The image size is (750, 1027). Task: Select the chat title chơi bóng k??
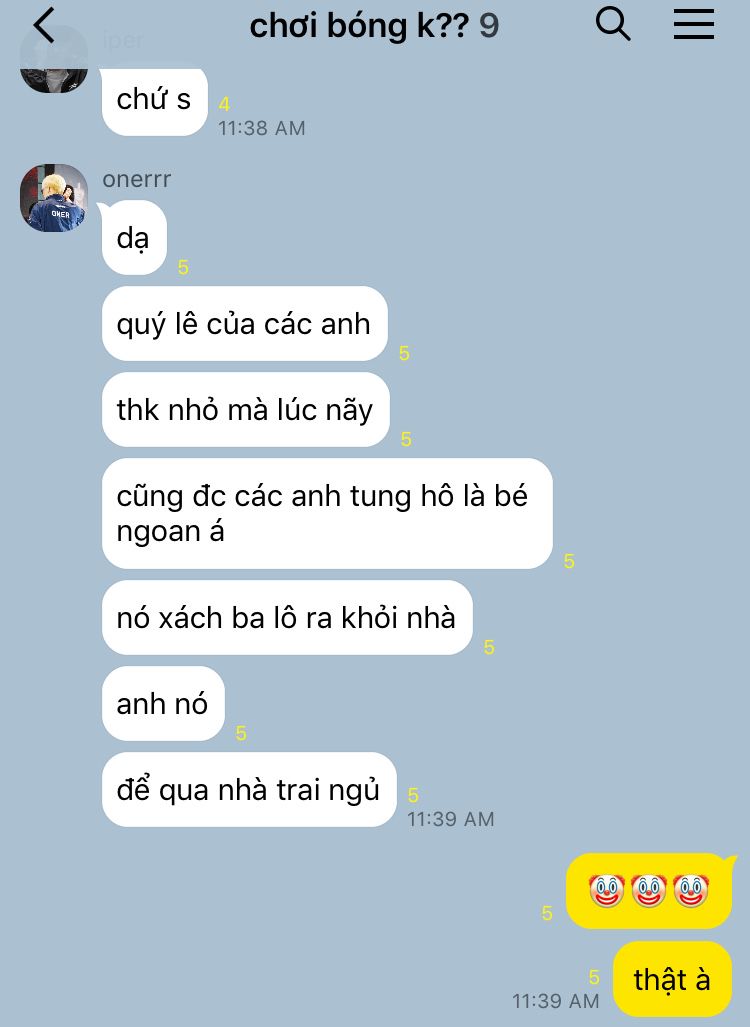pos(360,26)
